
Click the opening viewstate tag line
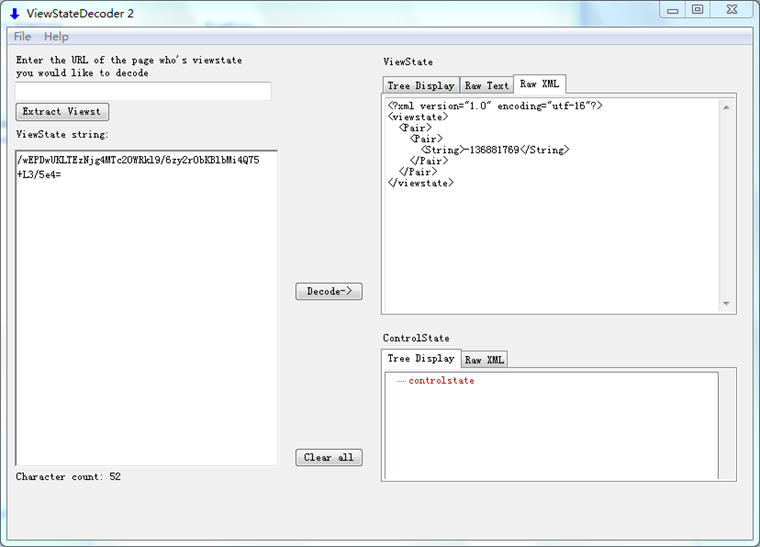[418, 117]
